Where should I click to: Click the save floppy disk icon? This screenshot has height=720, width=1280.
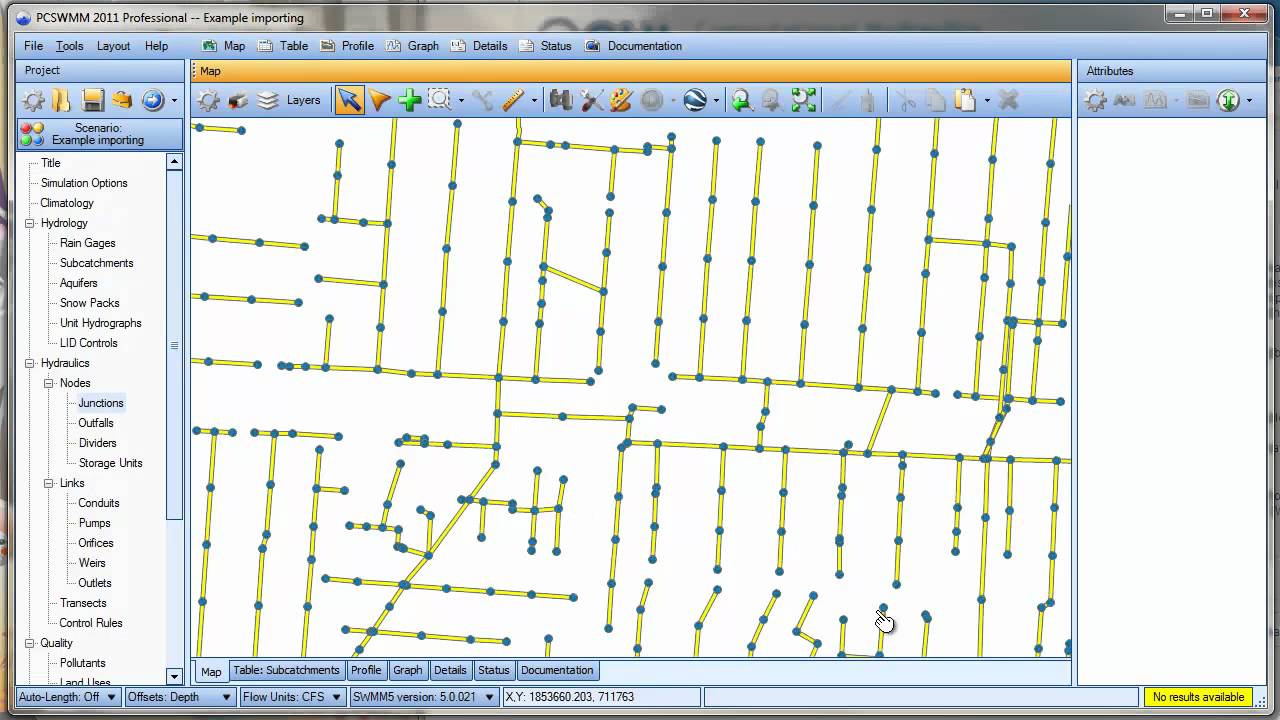(x=93, y=100)
